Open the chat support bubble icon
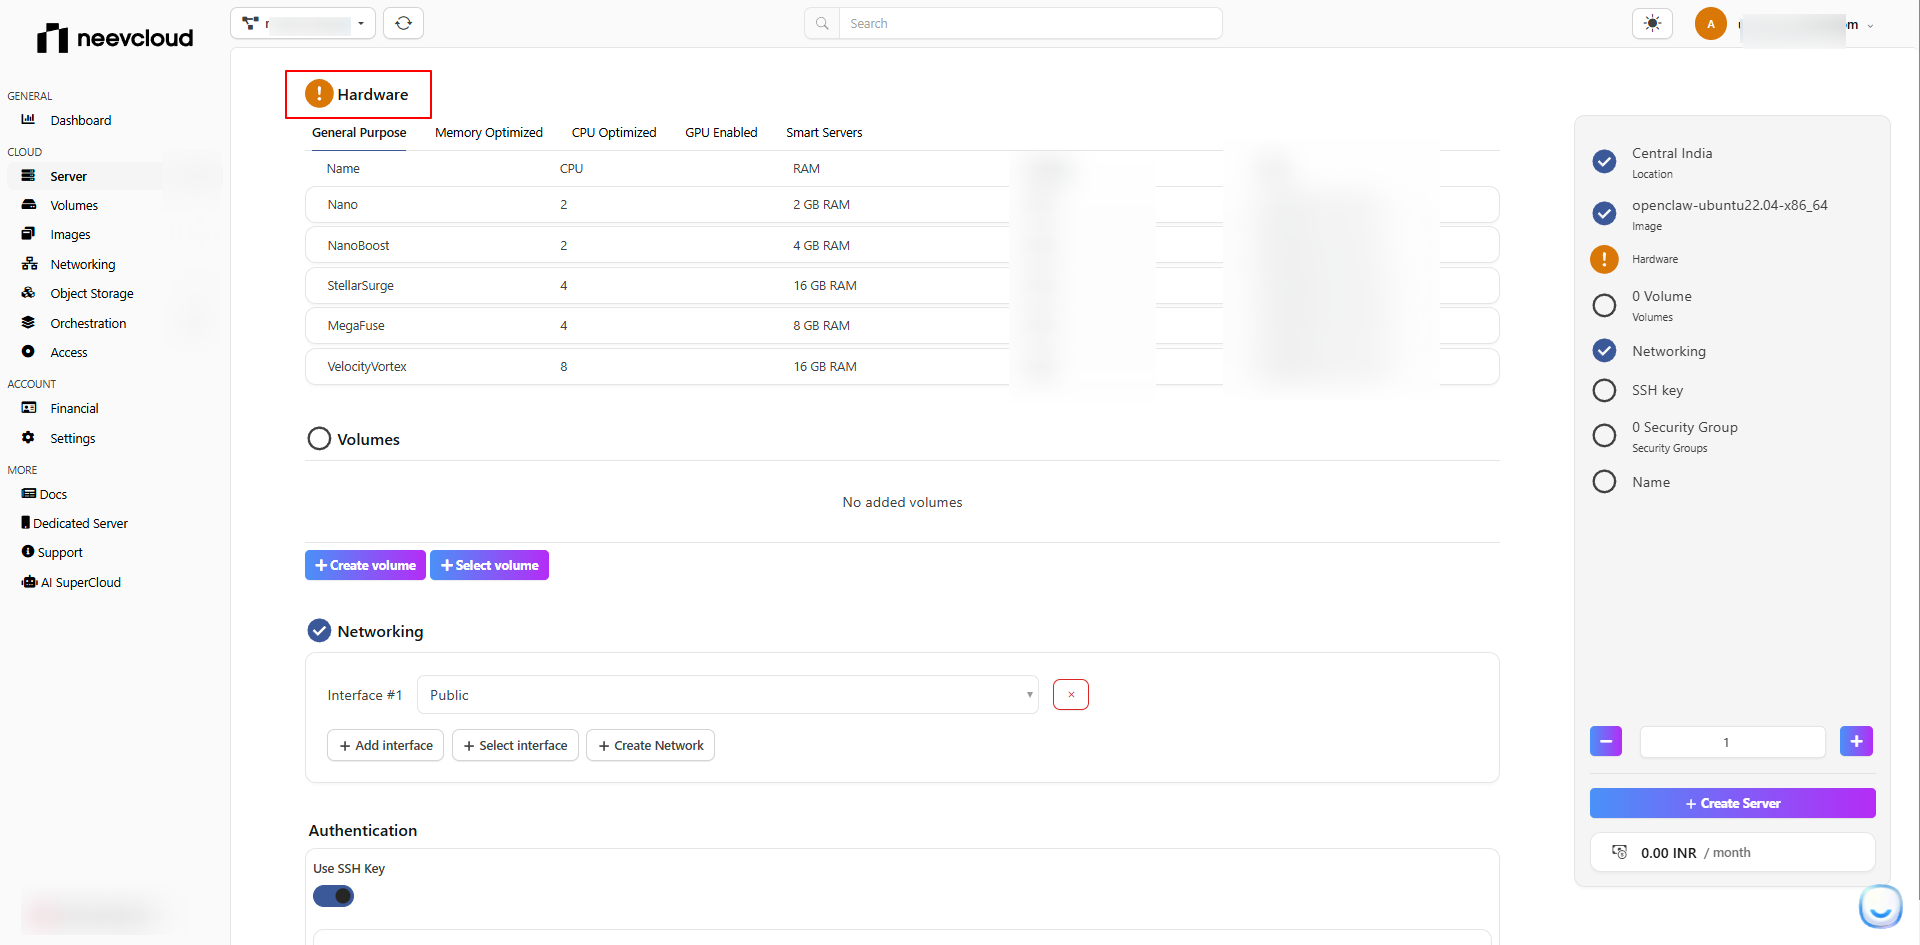Viewport: 1920px width, 945px height. coord(1880,907)
